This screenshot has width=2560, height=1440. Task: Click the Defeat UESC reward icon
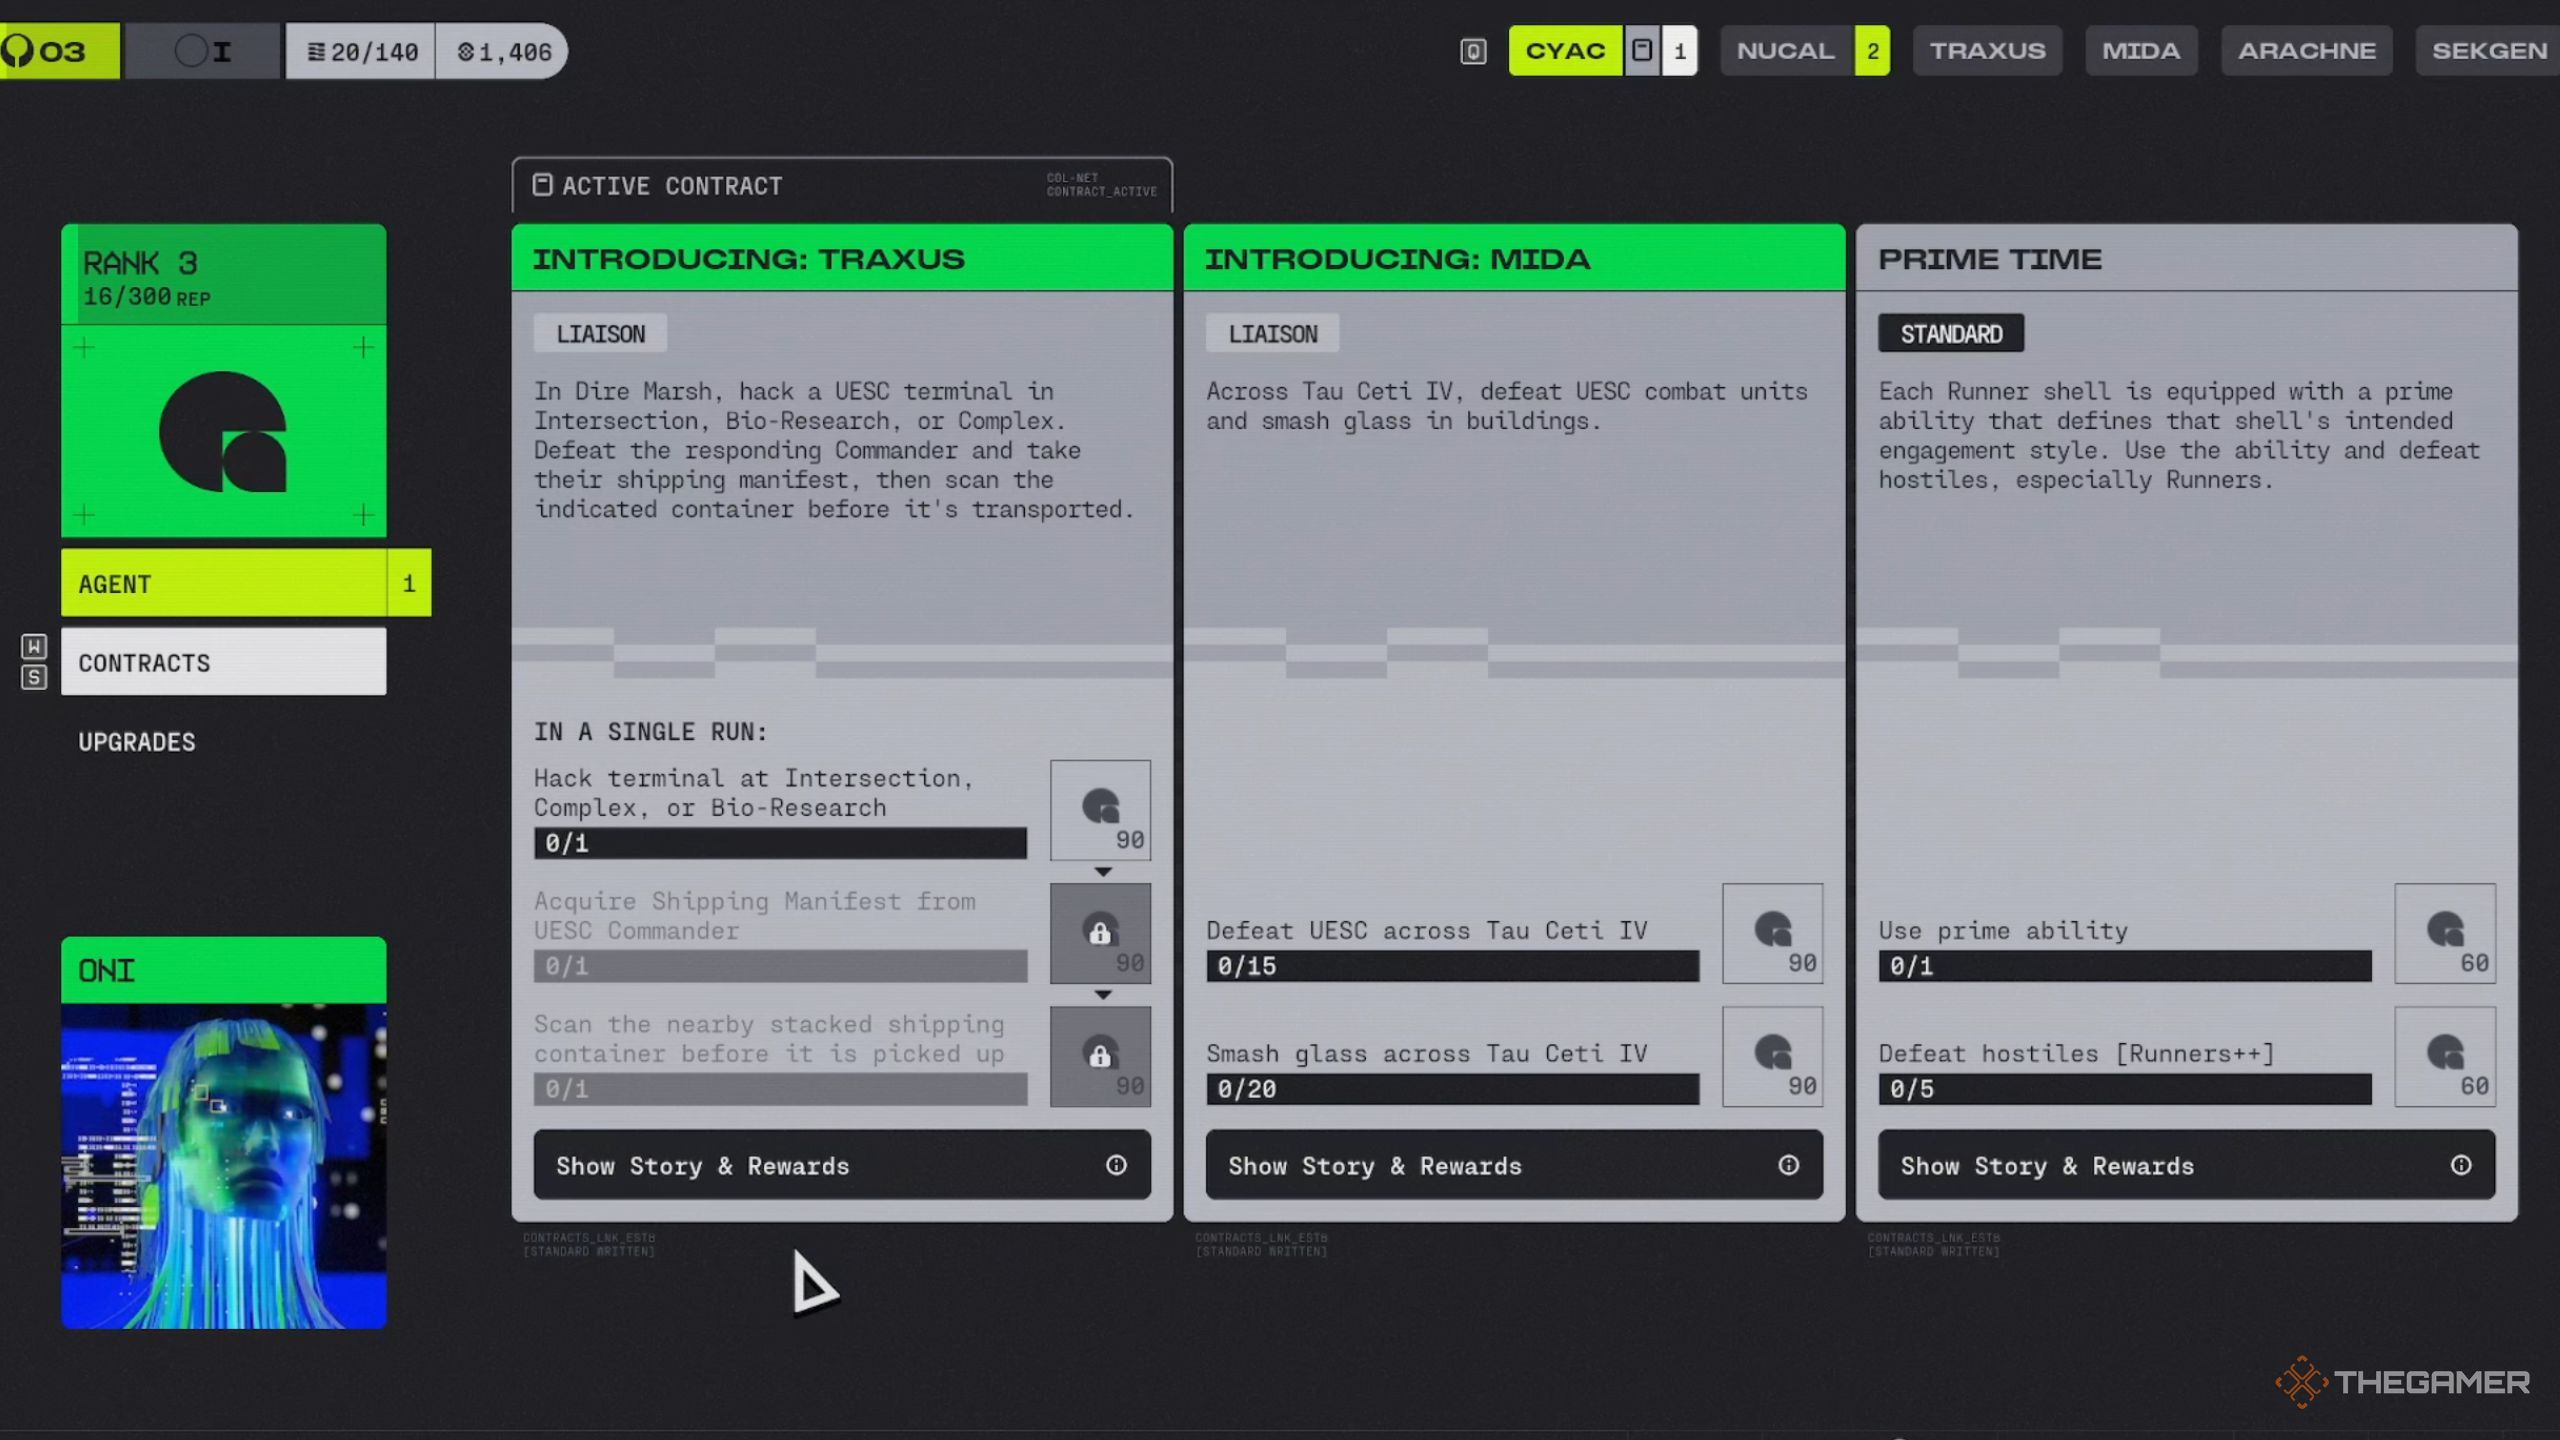coord(1772,933)
